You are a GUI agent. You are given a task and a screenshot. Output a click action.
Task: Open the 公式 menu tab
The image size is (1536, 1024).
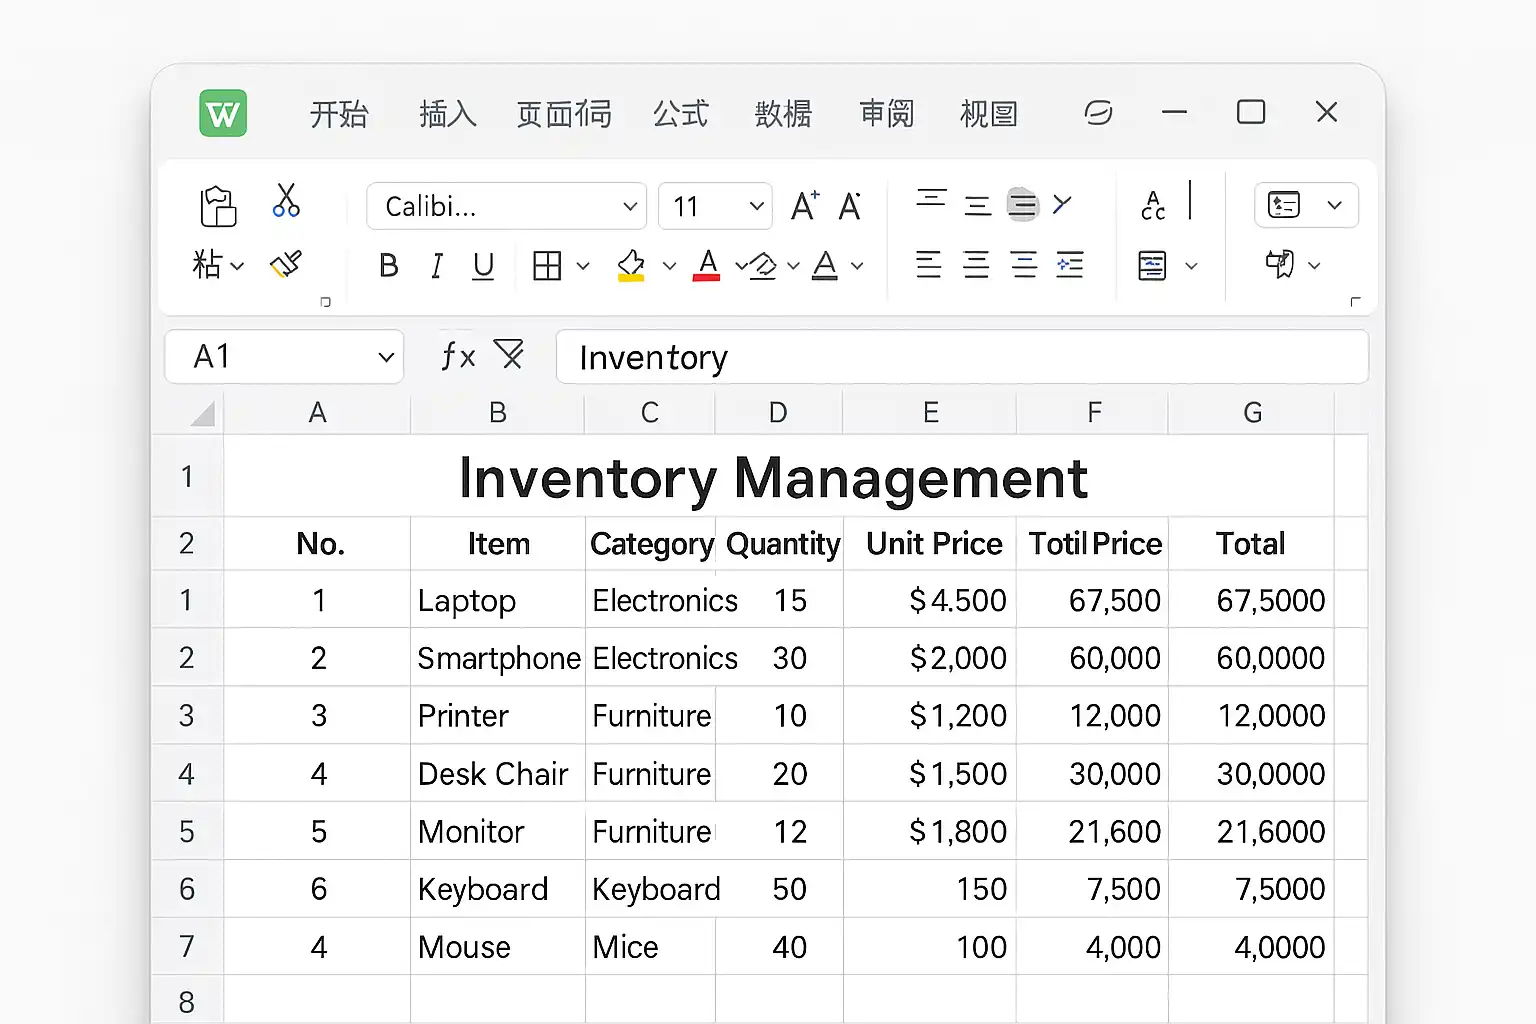pos(680,114)
